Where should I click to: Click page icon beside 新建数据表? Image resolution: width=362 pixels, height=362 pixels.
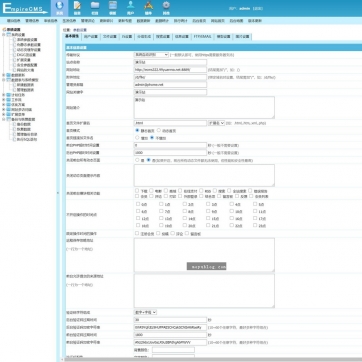(14, 85)
